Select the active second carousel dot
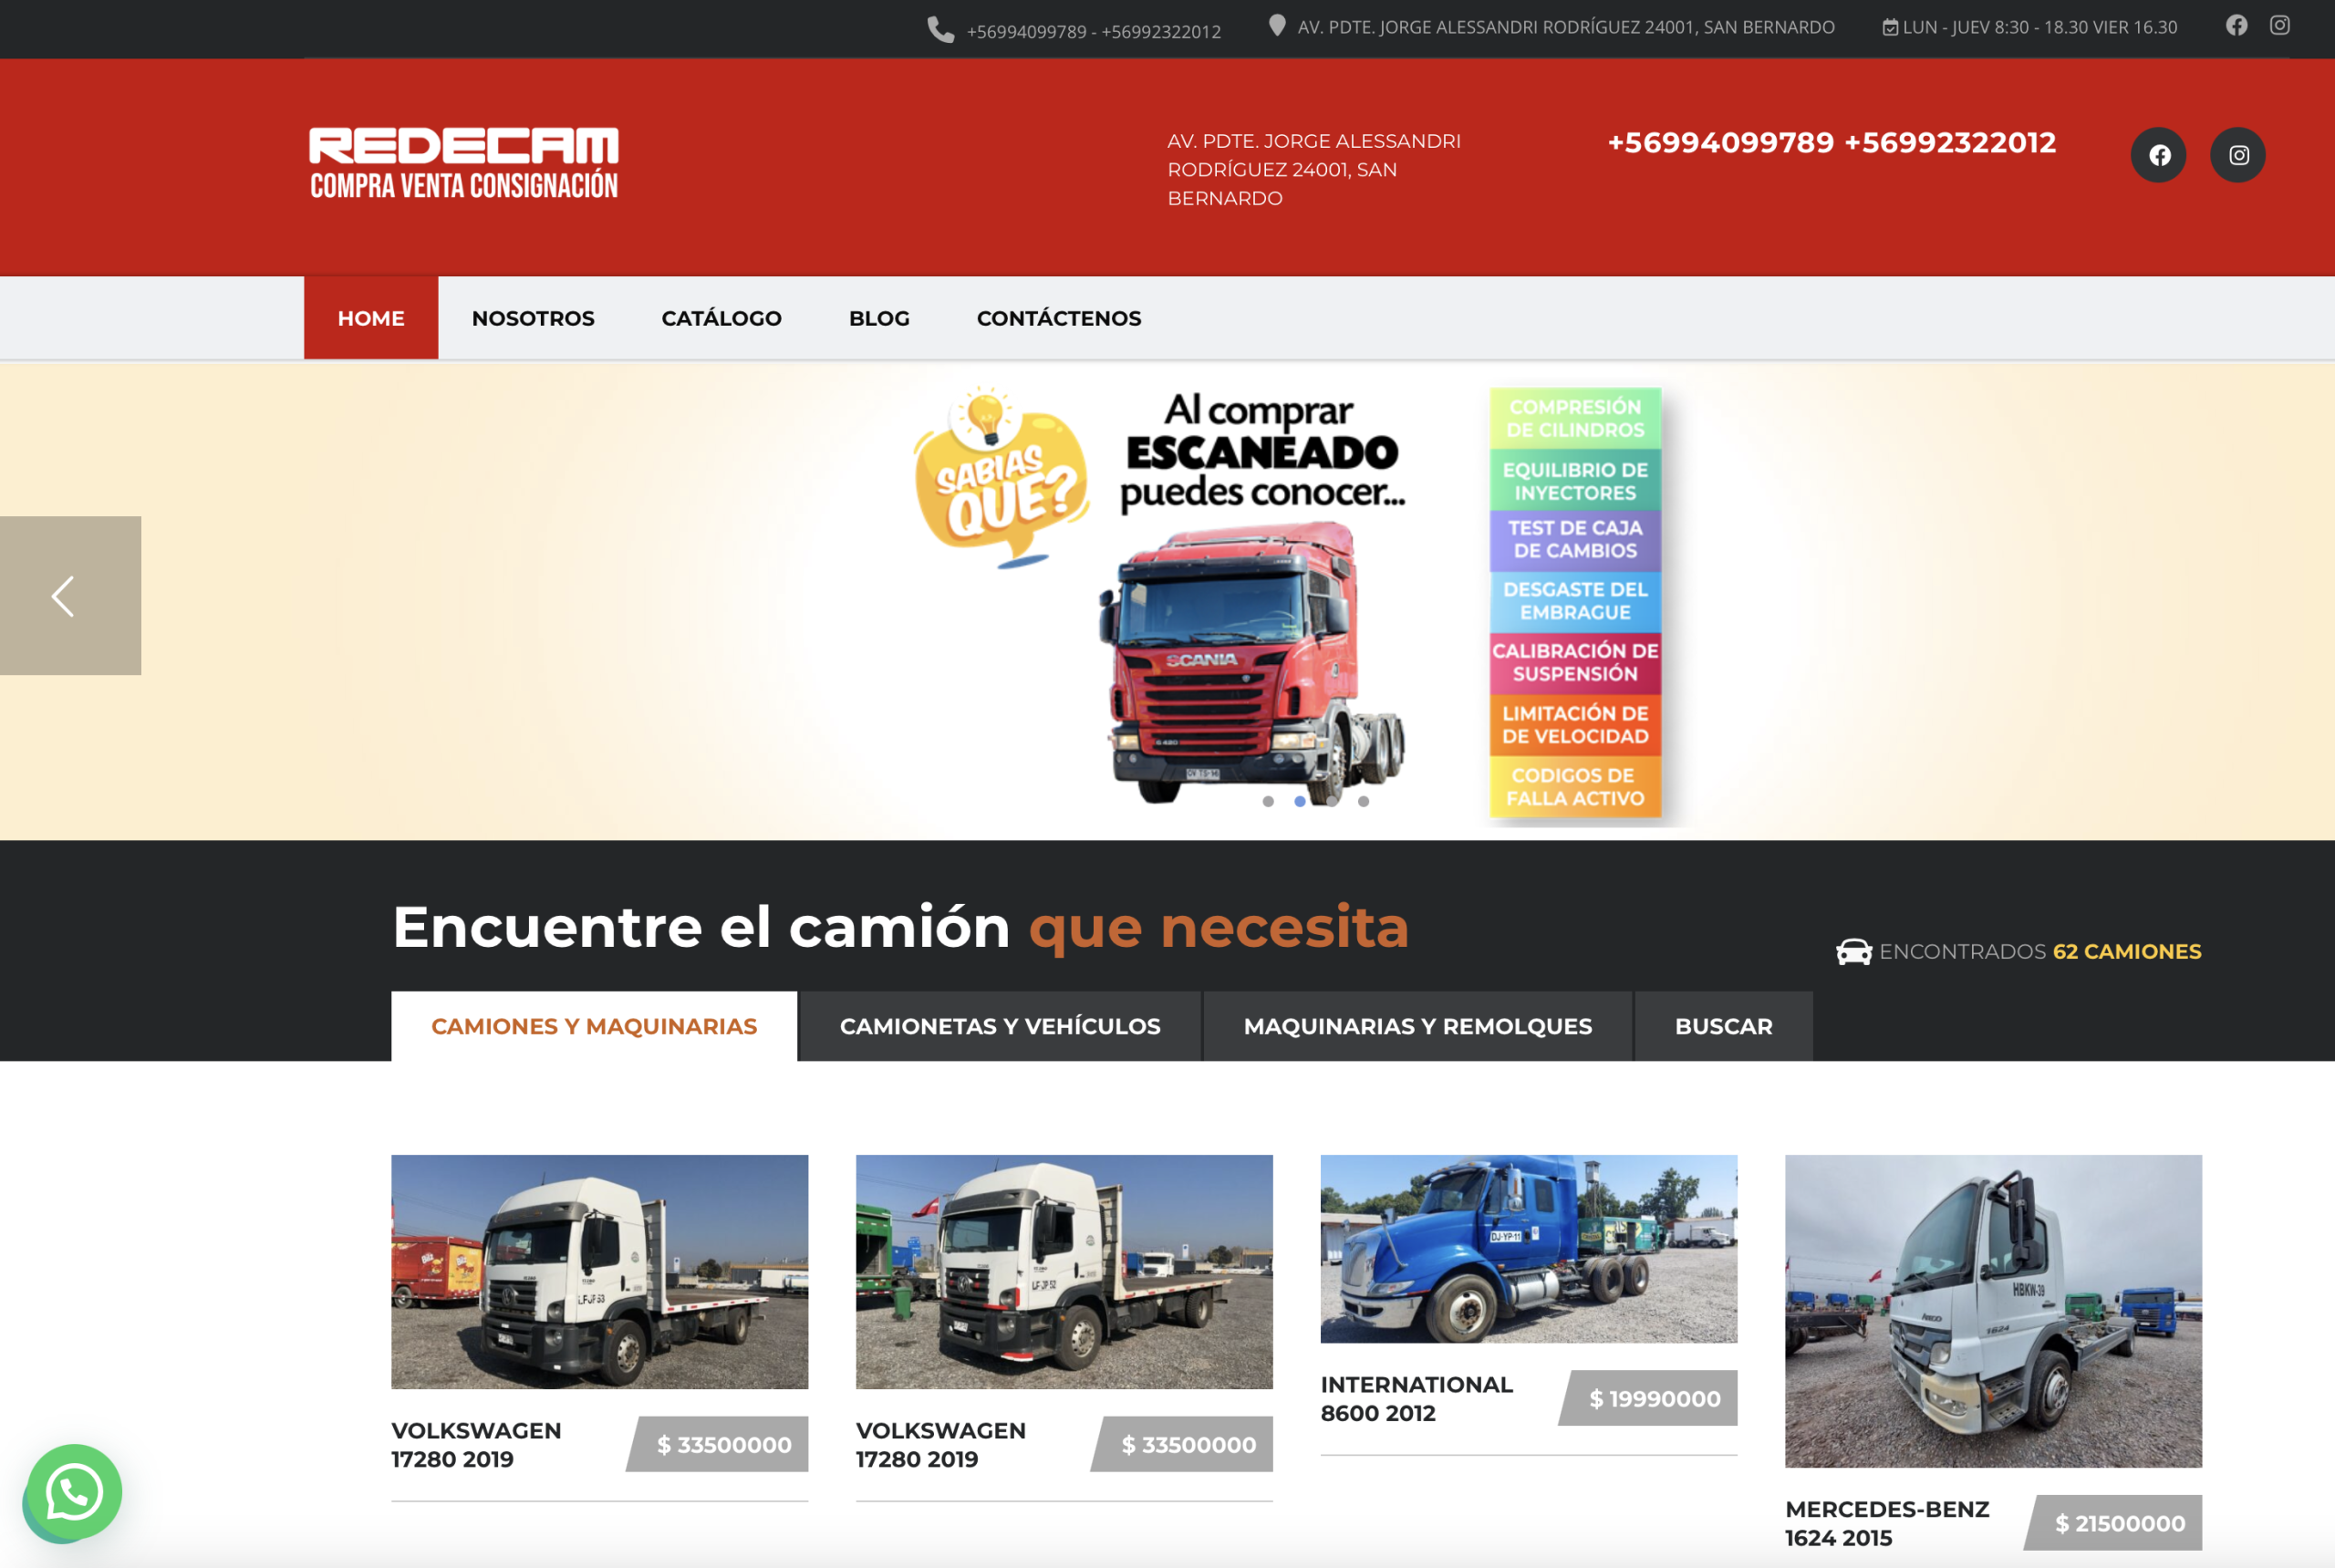Image resolution: width=2335 pixels, height=1568 pixels. 1299,801
